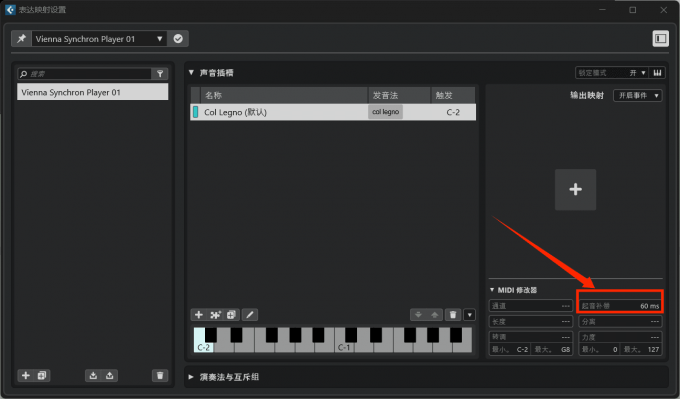Close the 表达映射设置 window
The height and width of the screenshot is (399, 680).
[x=664, y=10]
